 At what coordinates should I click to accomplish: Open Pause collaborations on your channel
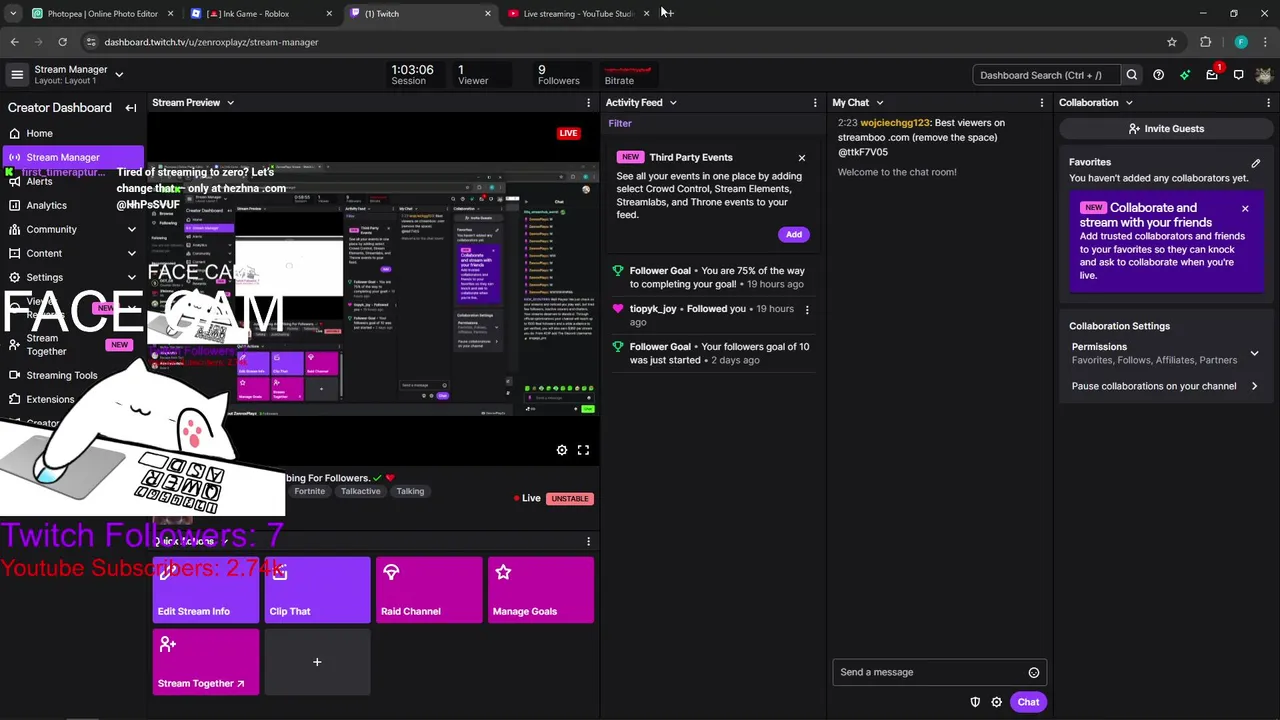coord(1165,386)
